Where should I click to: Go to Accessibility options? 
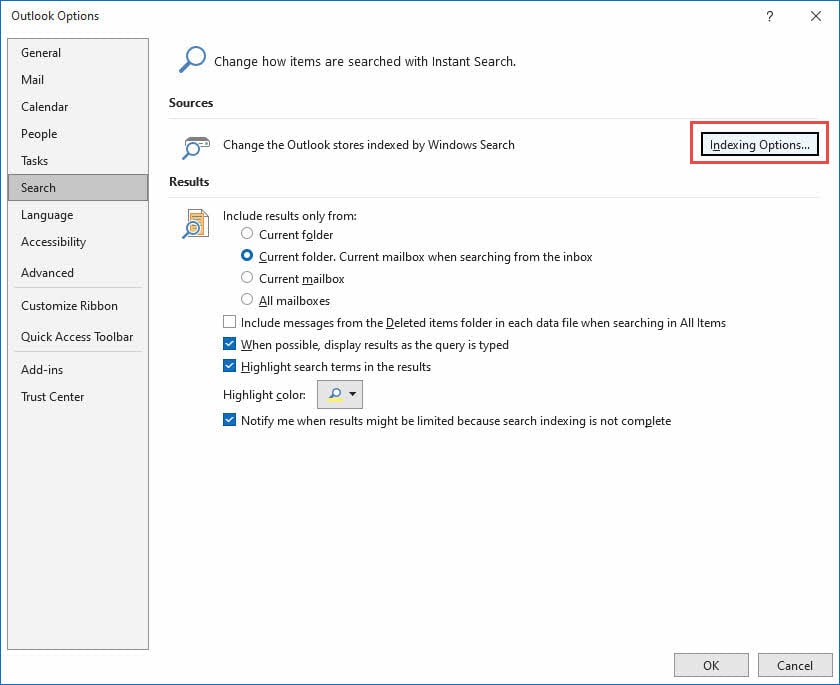pos(78,242)
